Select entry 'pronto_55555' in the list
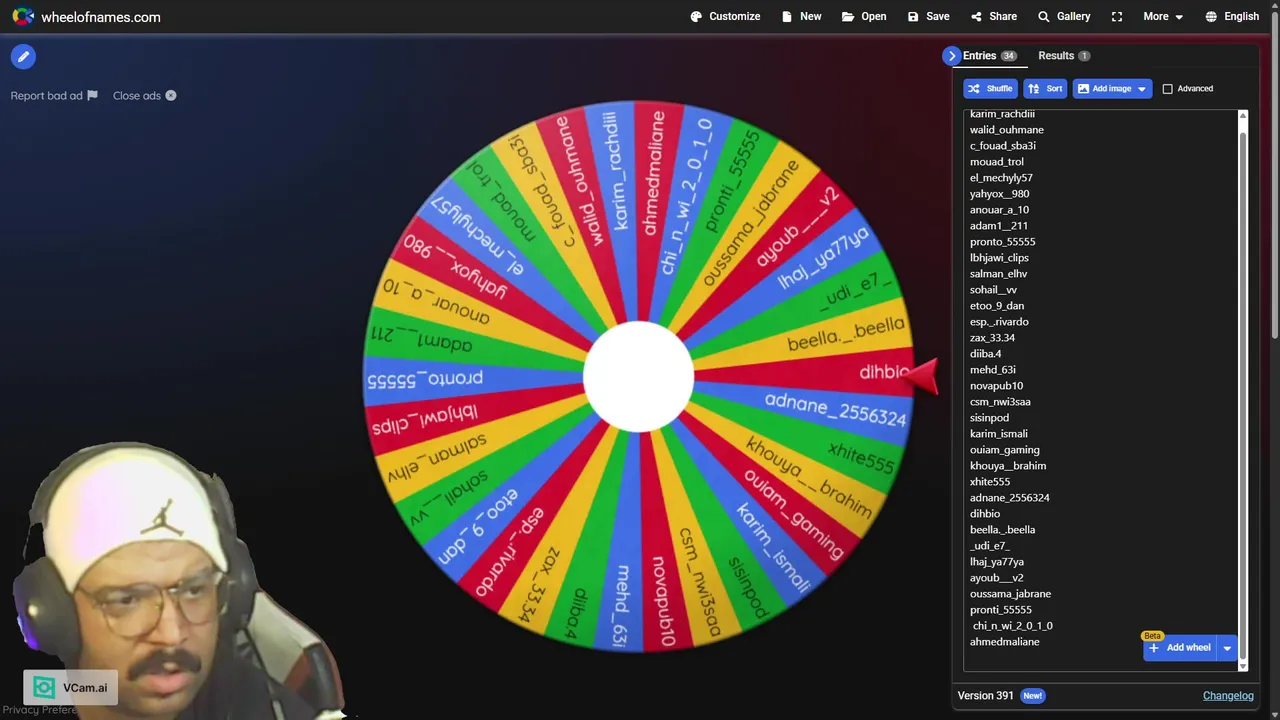 1002,242
